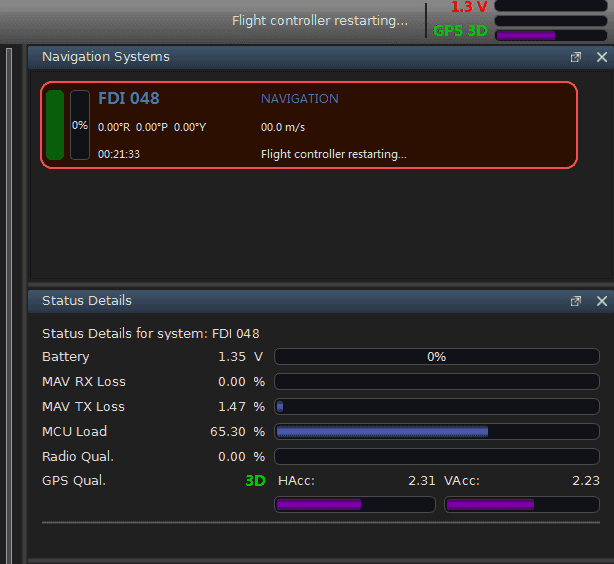Undock the Navigation Systems panel
The height and width of the screenshot is (564, 614).
tap(575, 58)
